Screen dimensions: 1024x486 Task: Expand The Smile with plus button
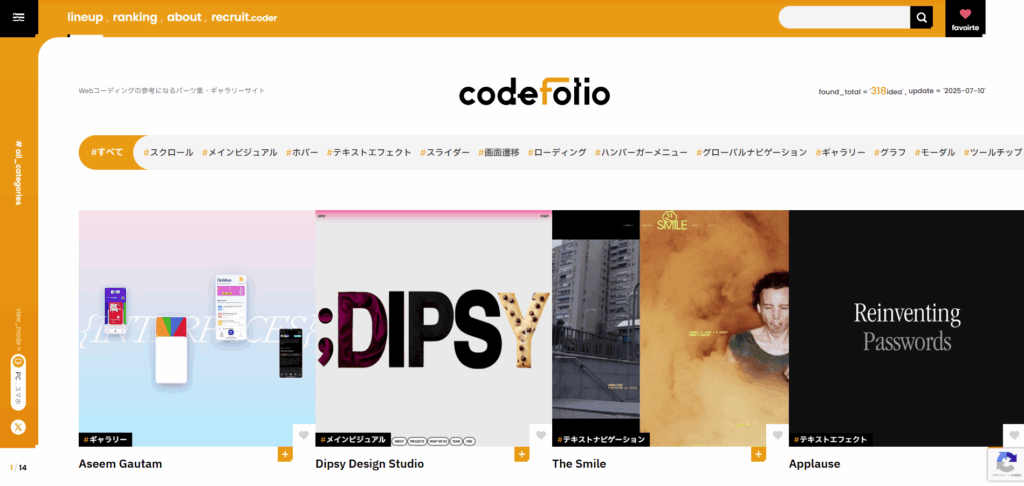pos(758,454)
